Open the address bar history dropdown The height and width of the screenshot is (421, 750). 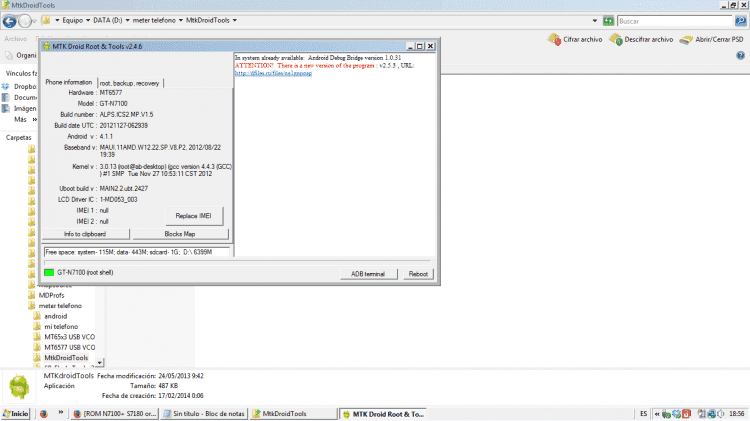click(595, 21)
